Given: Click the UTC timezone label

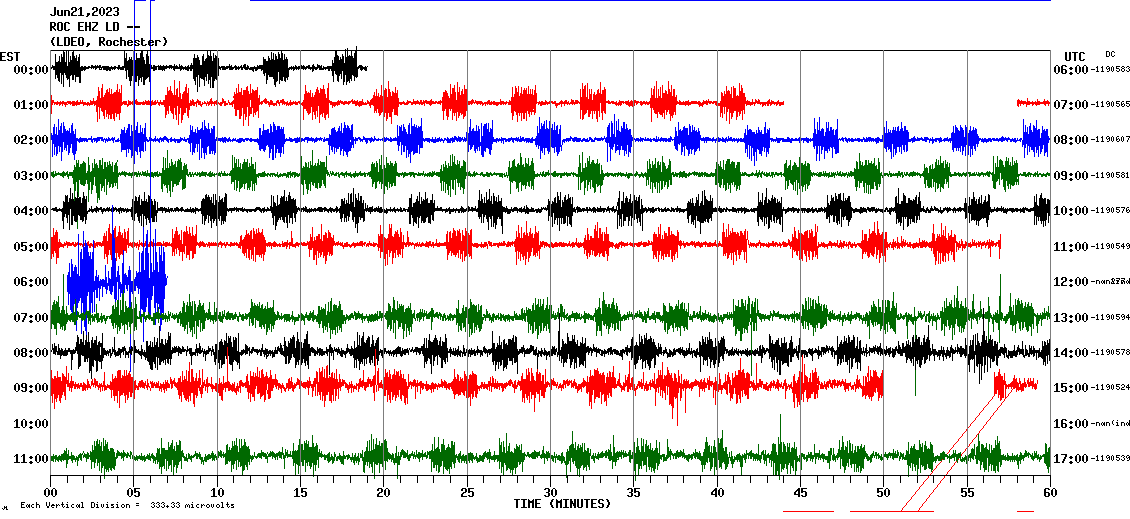Looking at the screenshot, I should (x=1075, y=56).
